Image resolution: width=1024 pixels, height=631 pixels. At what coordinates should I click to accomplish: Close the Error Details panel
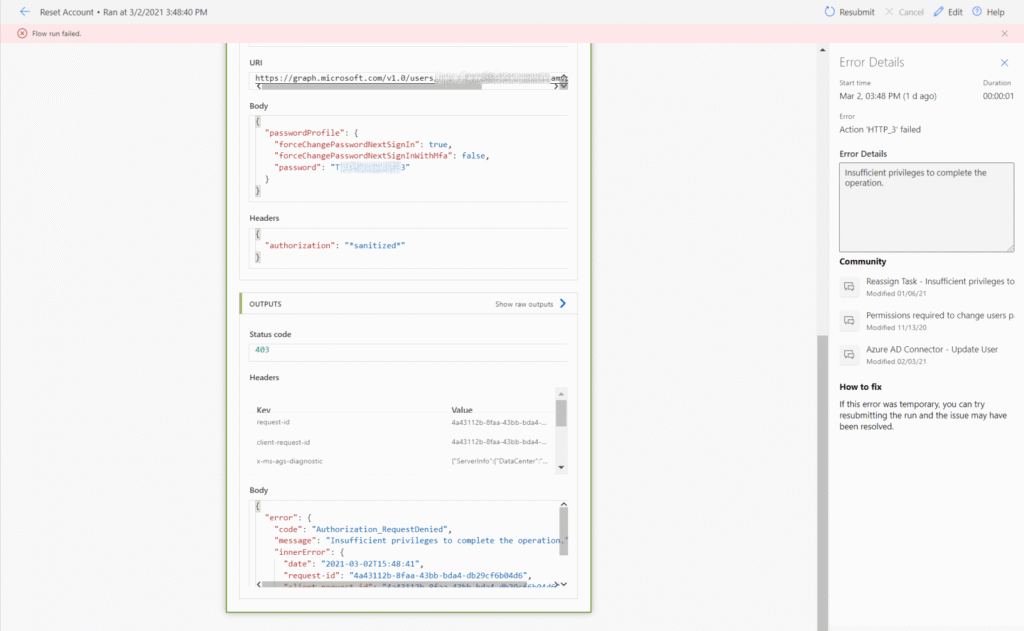(1004, 63)
